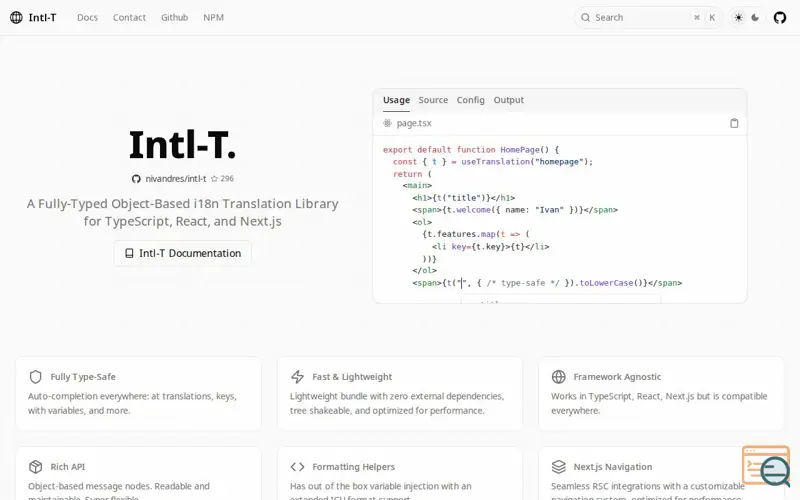Click the layers icon on Next.js Navigation
Viewport: 800px width, 500px height.
[x=559, y=467]
